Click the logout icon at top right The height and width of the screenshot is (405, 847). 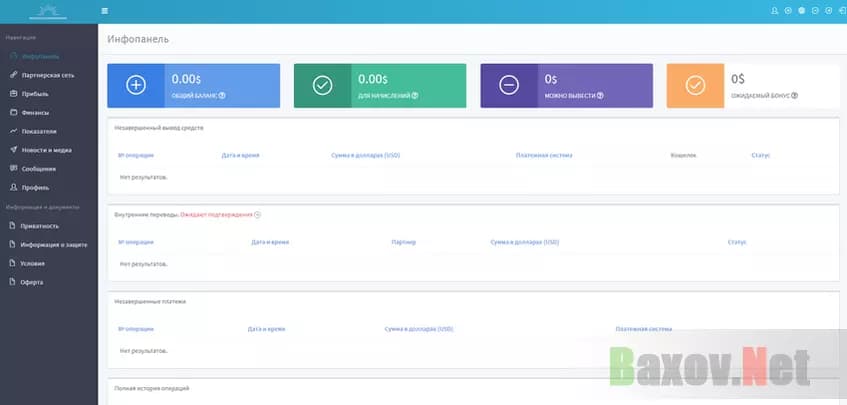click(x=840, y=11)
